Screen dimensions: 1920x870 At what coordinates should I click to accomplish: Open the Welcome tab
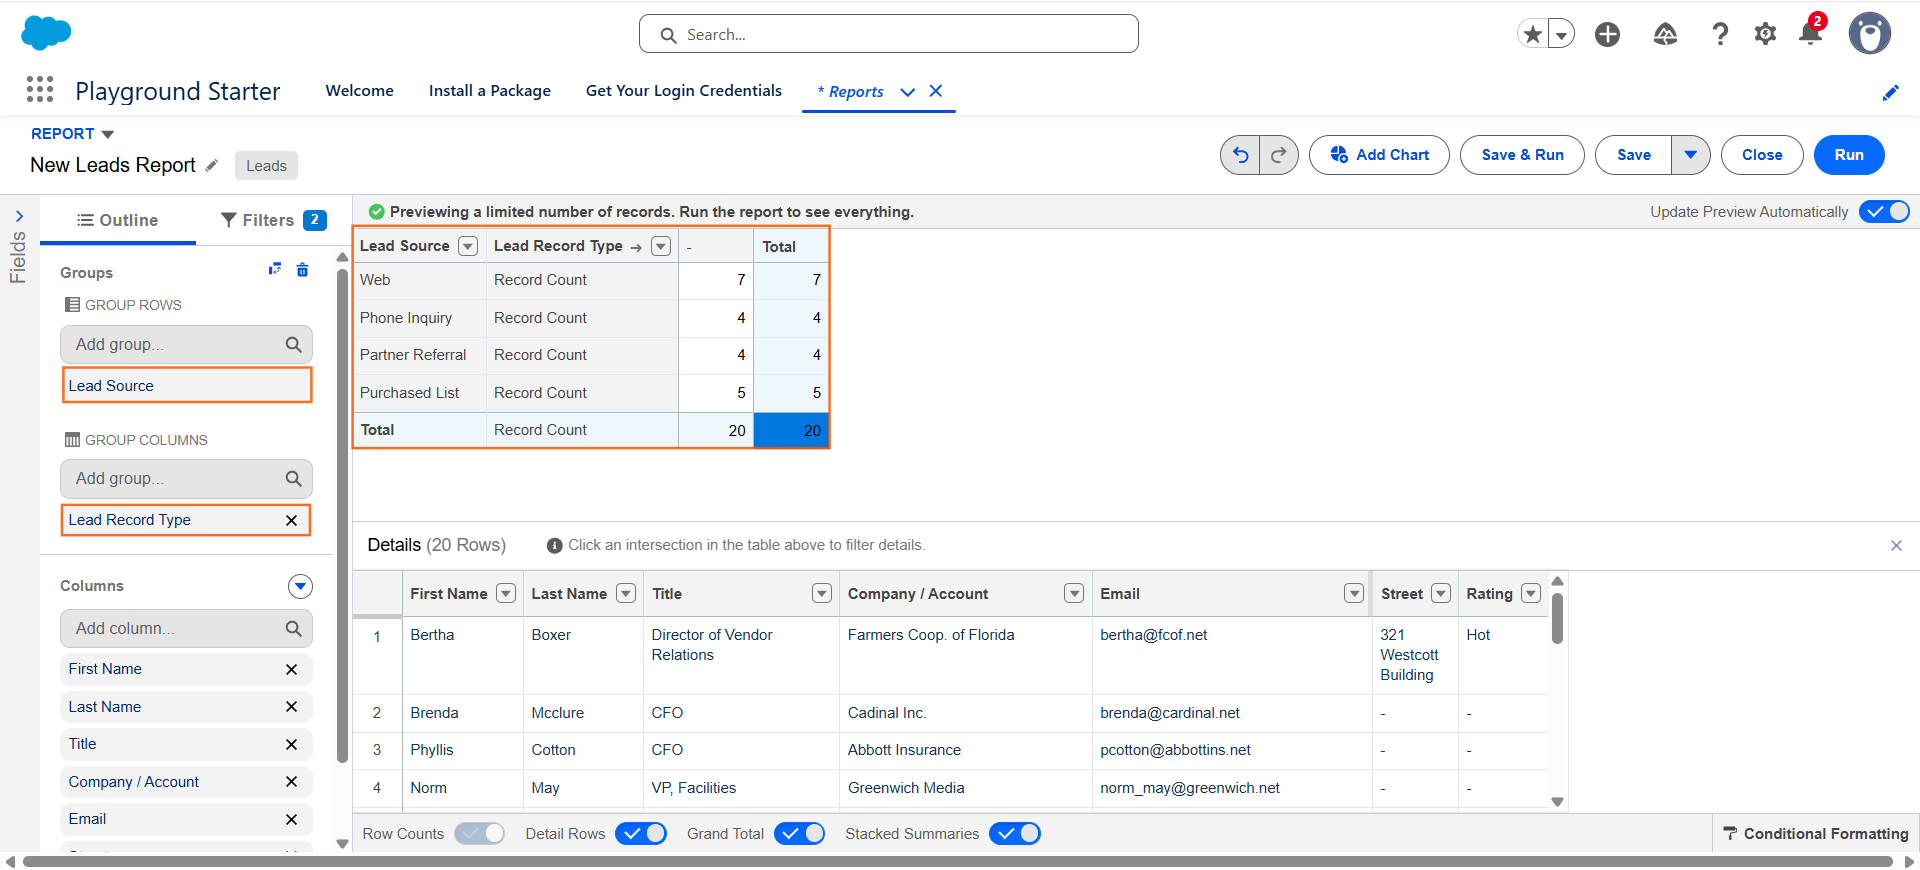(x=360, y=91)
